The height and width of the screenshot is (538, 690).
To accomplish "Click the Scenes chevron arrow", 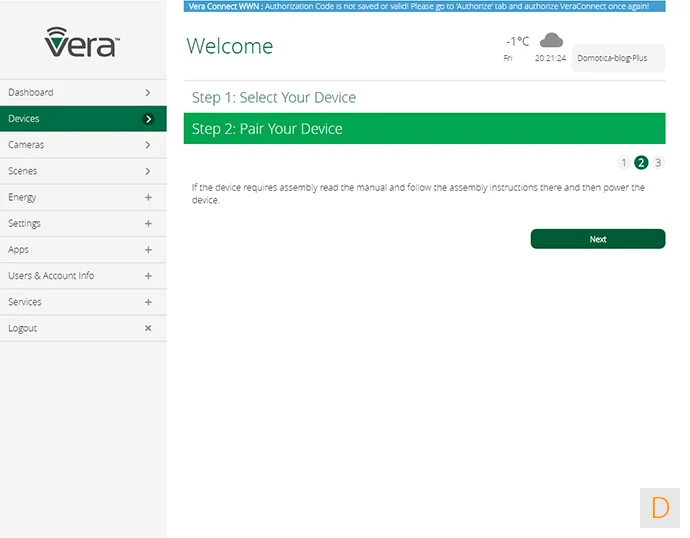I will (x=148, y=171).
